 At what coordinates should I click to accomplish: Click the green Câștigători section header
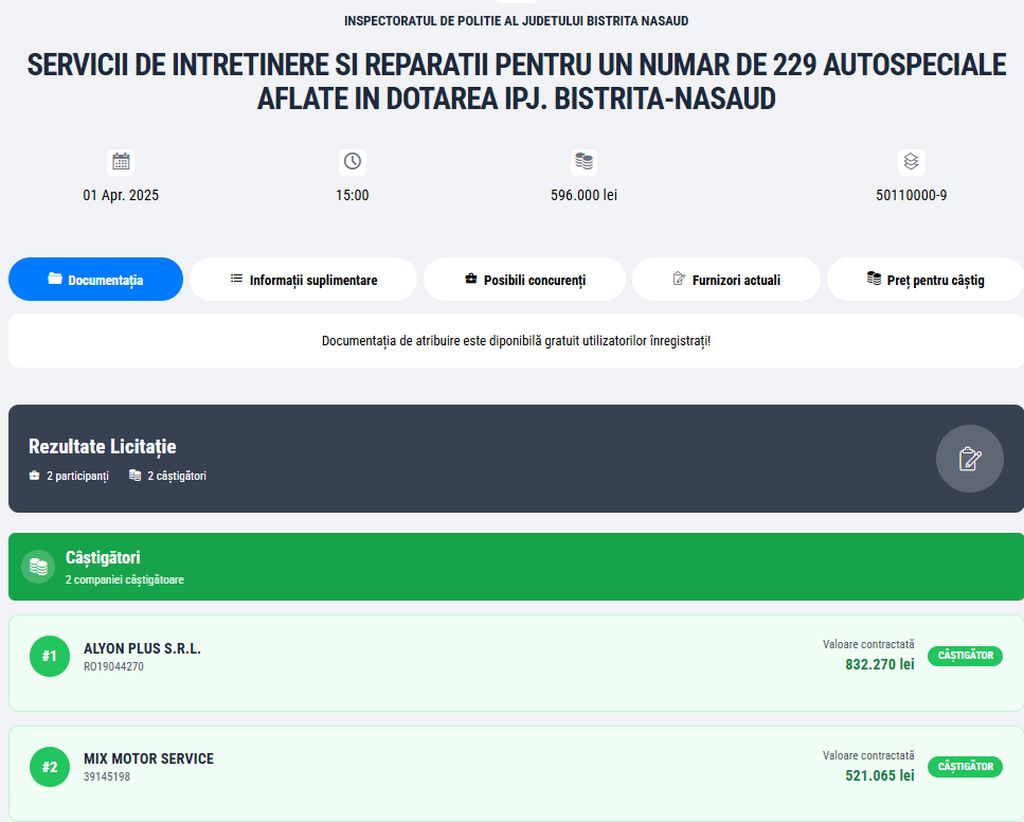[x=516, y=567]
